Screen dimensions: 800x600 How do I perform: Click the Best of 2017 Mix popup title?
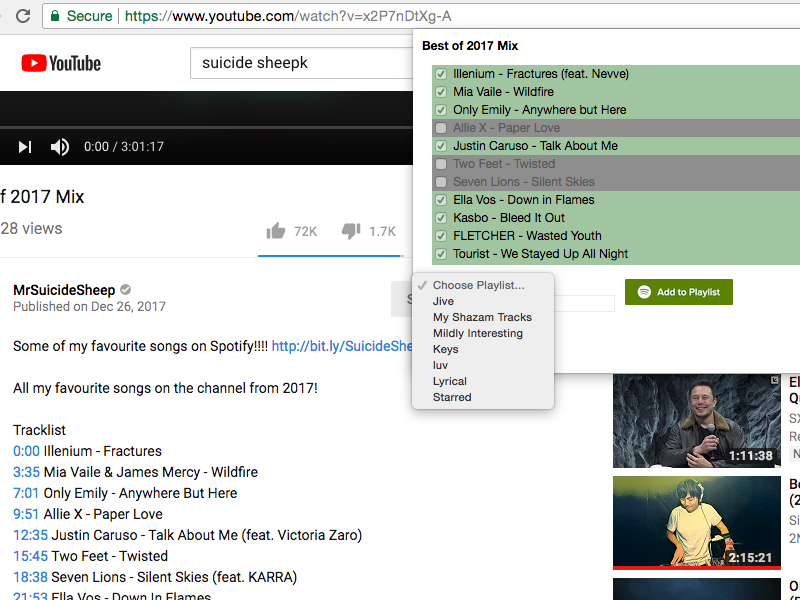pos(470,46)
